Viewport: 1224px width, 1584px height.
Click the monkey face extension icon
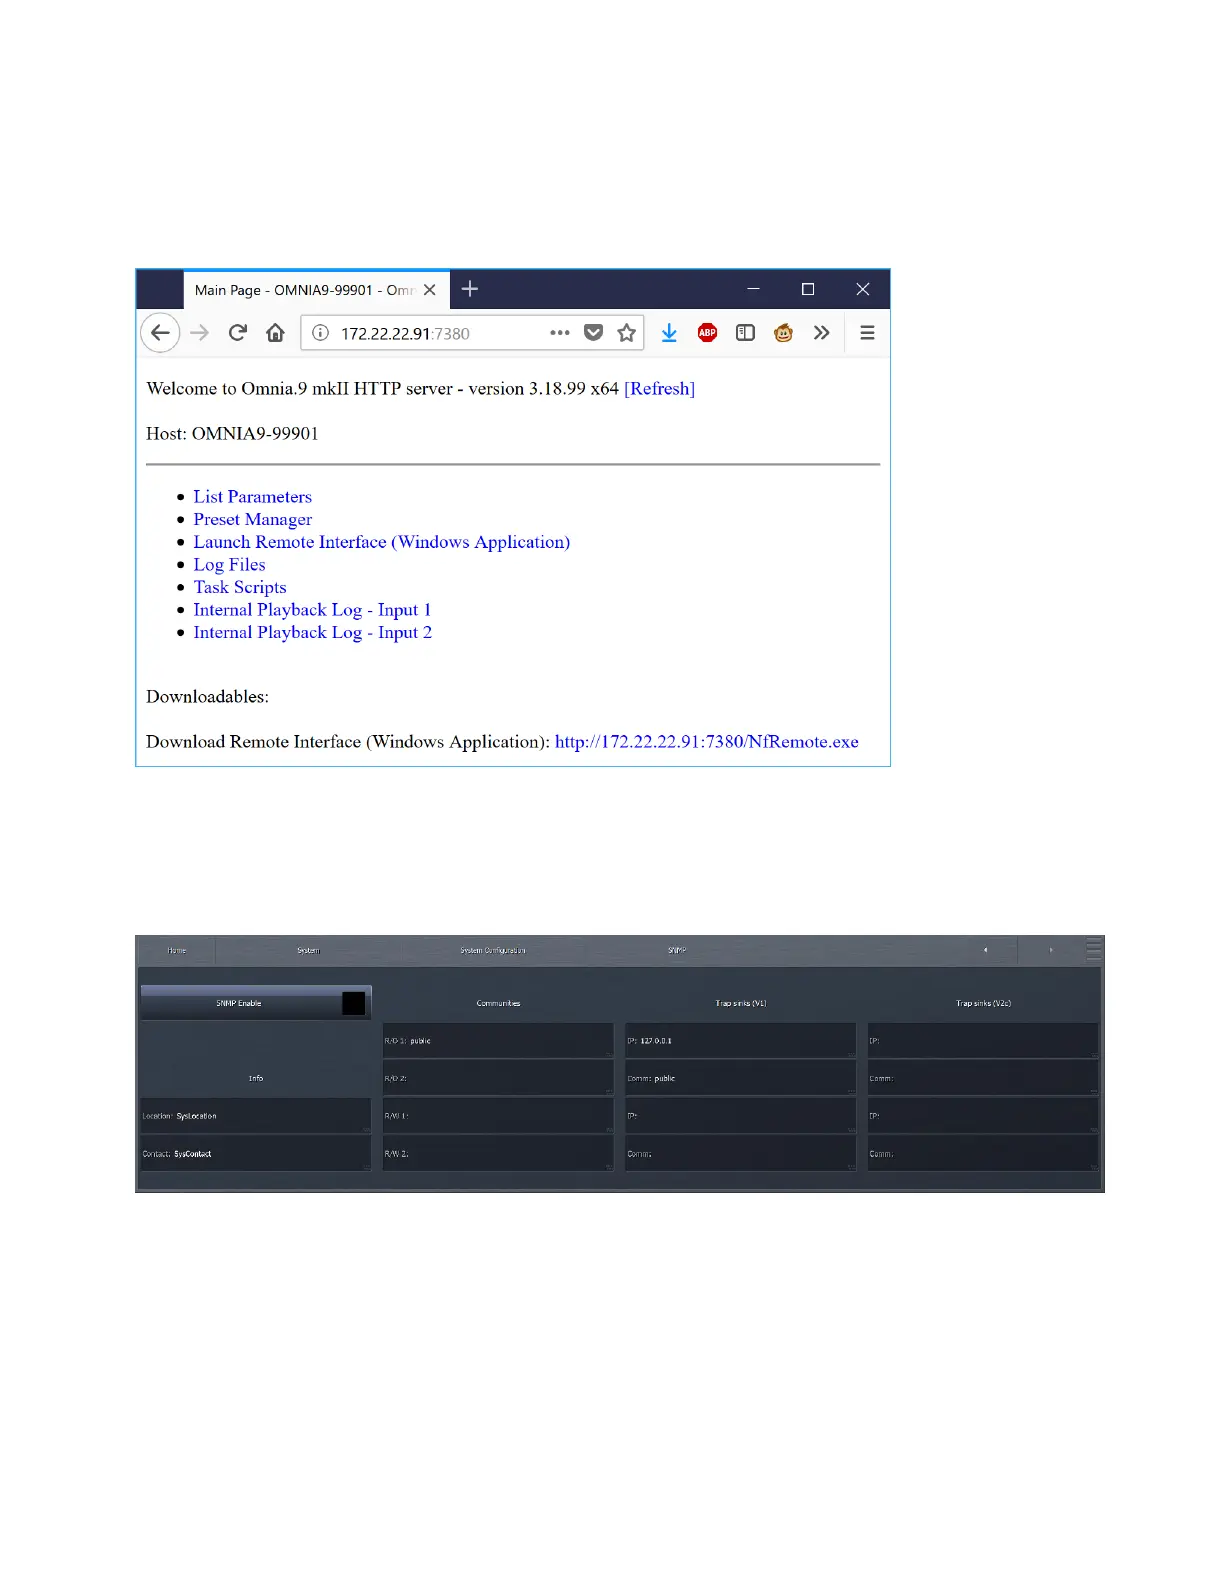(783, 333)
